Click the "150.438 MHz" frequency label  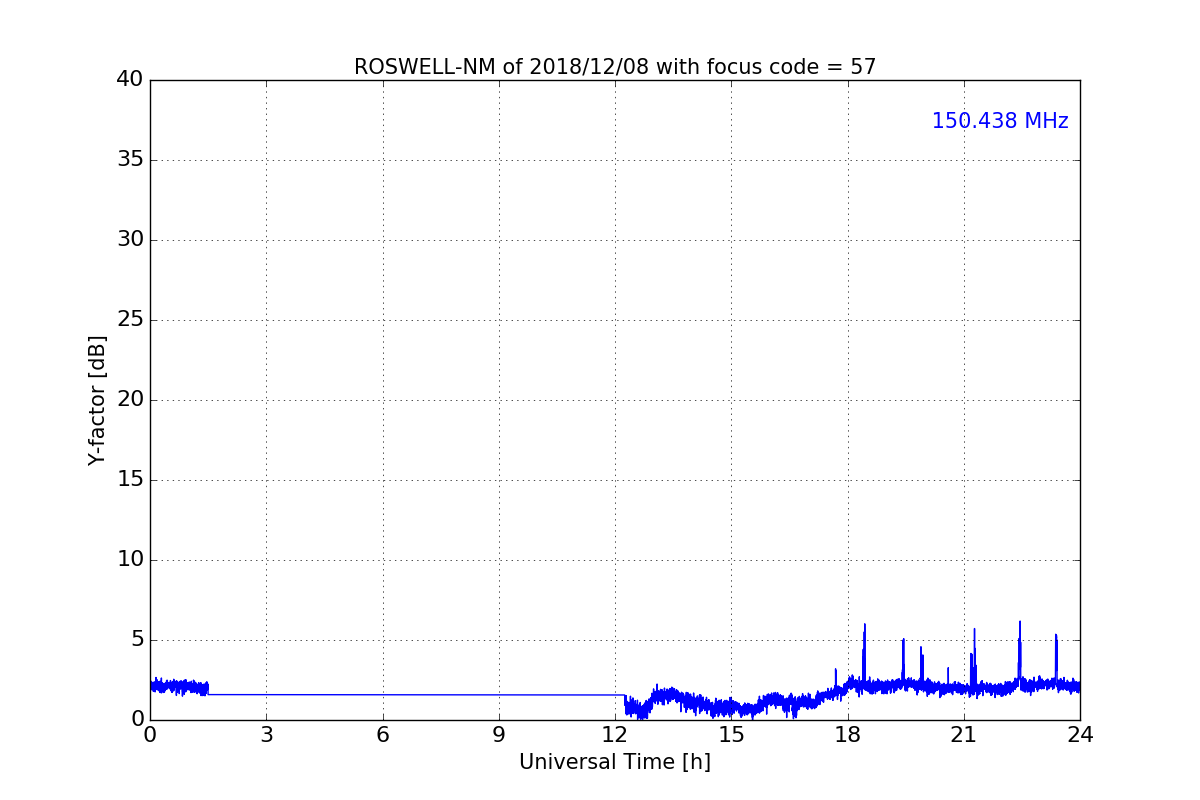tap(1000, 121)
